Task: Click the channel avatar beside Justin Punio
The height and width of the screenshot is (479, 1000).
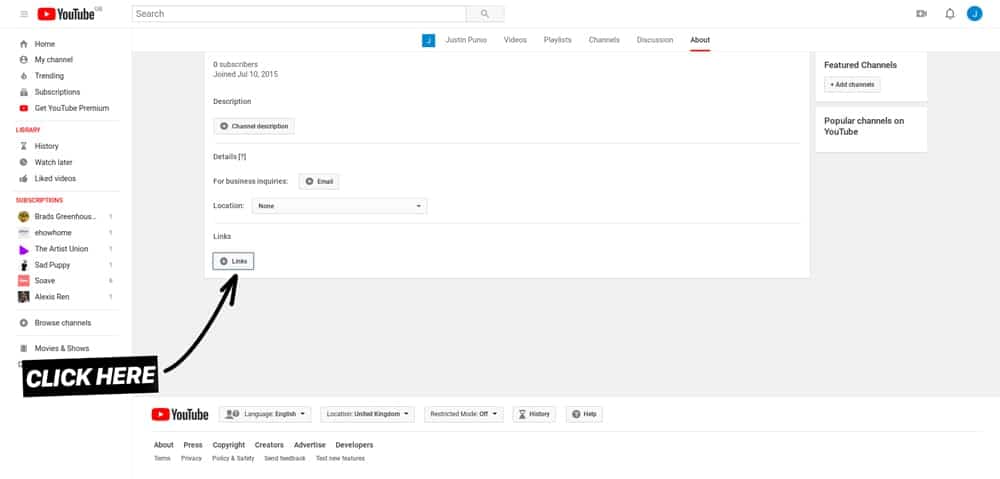Action: (x=429, y=40)
